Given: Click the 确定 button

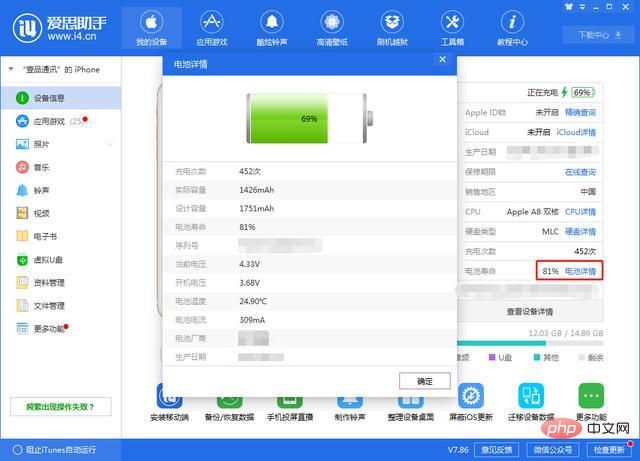Looking at the screenshot, I should tap(425, 381).
